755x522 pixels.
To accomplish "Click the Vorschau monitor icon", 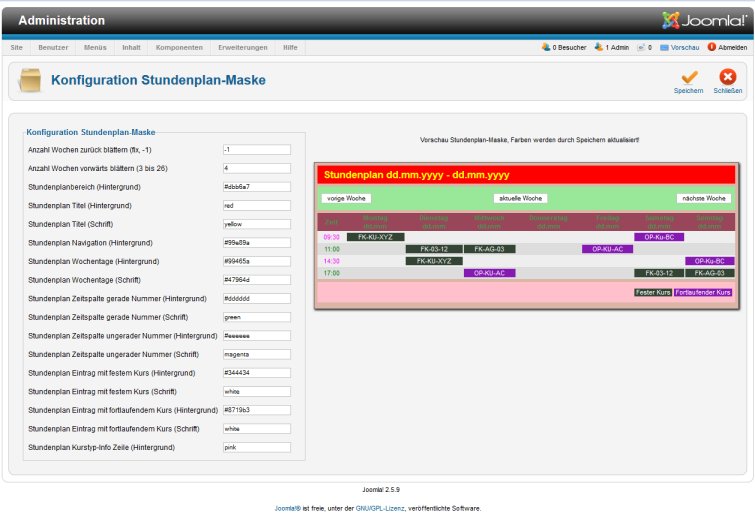I will point(664,47).
